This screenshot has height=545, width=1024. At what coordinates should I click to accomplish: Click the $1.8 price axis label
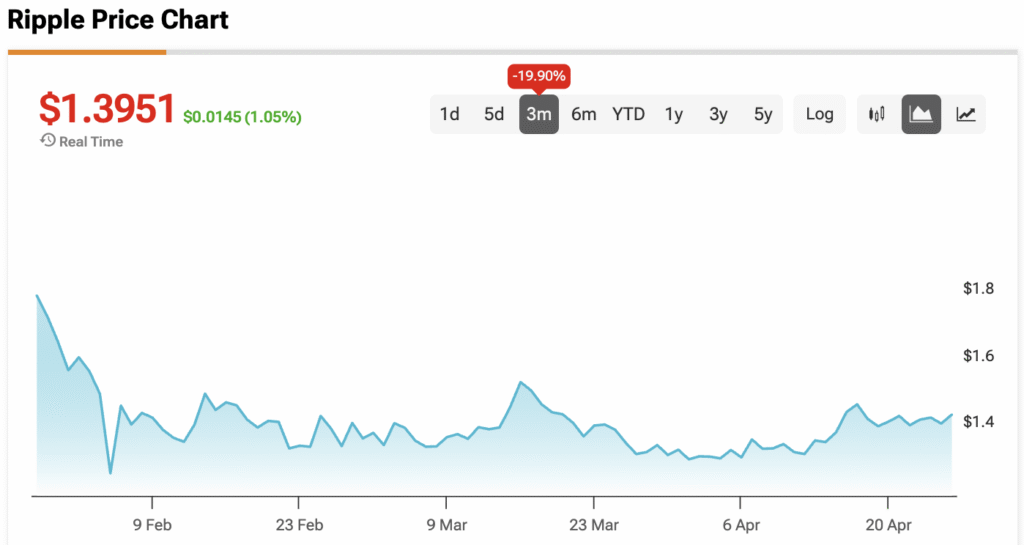(x=978, y=289)
